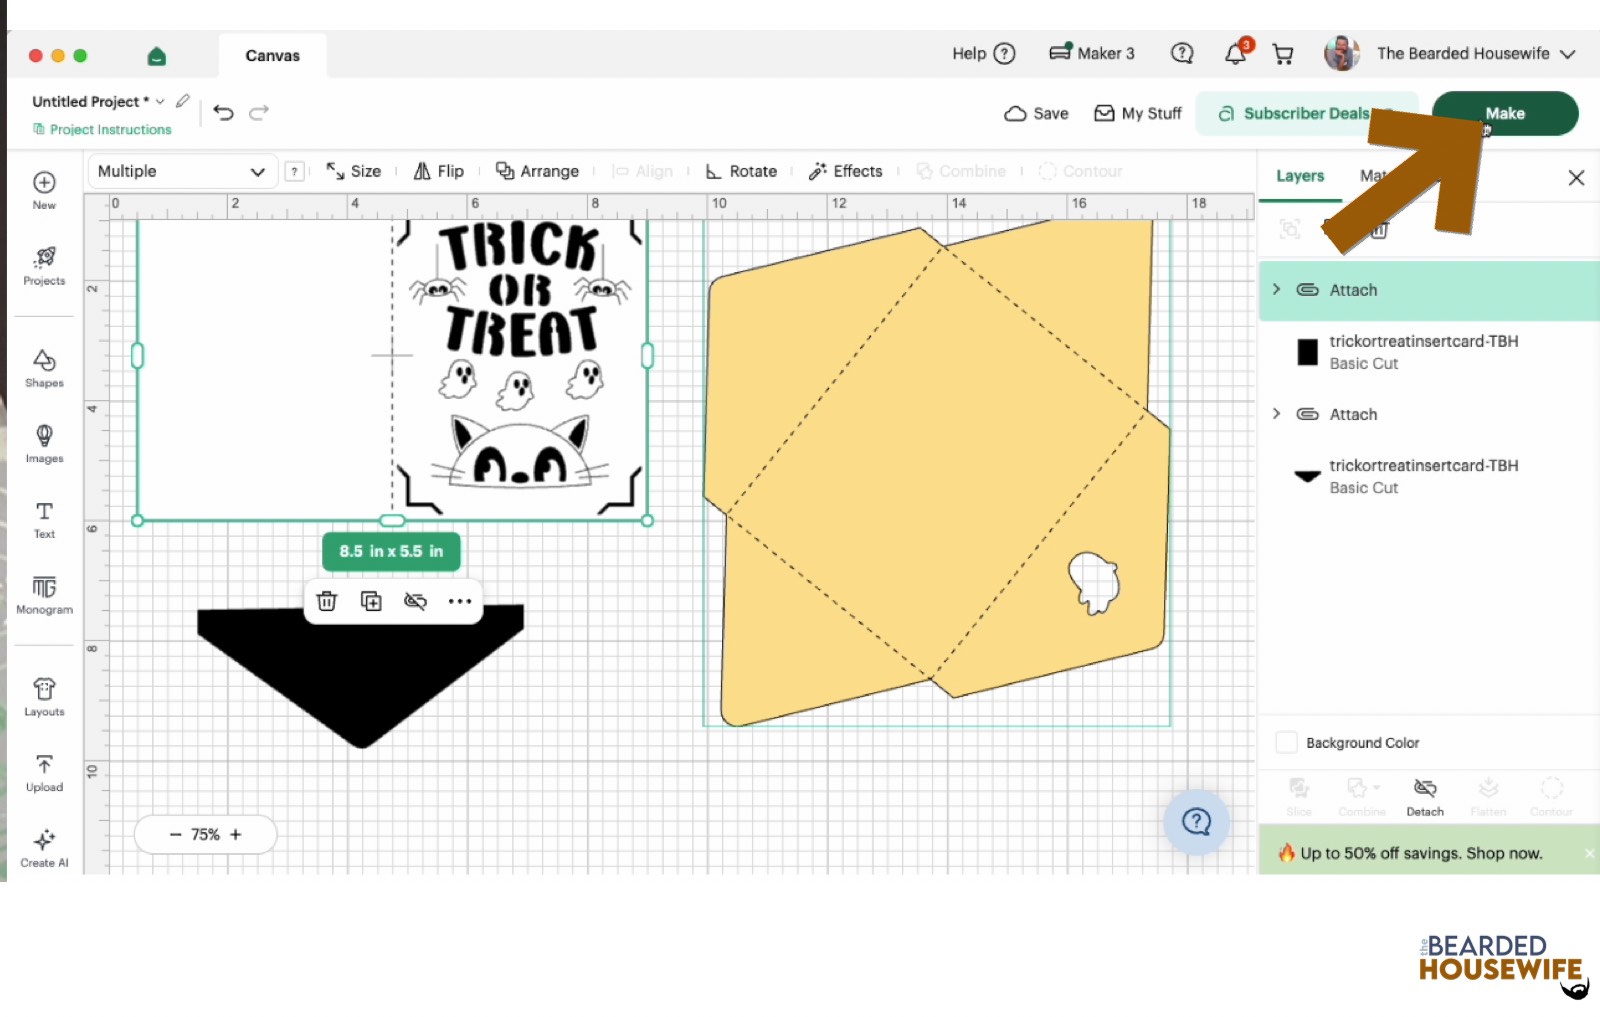1600x1017 pixels.
Task: Undo the last action
Action: (224, 113)
